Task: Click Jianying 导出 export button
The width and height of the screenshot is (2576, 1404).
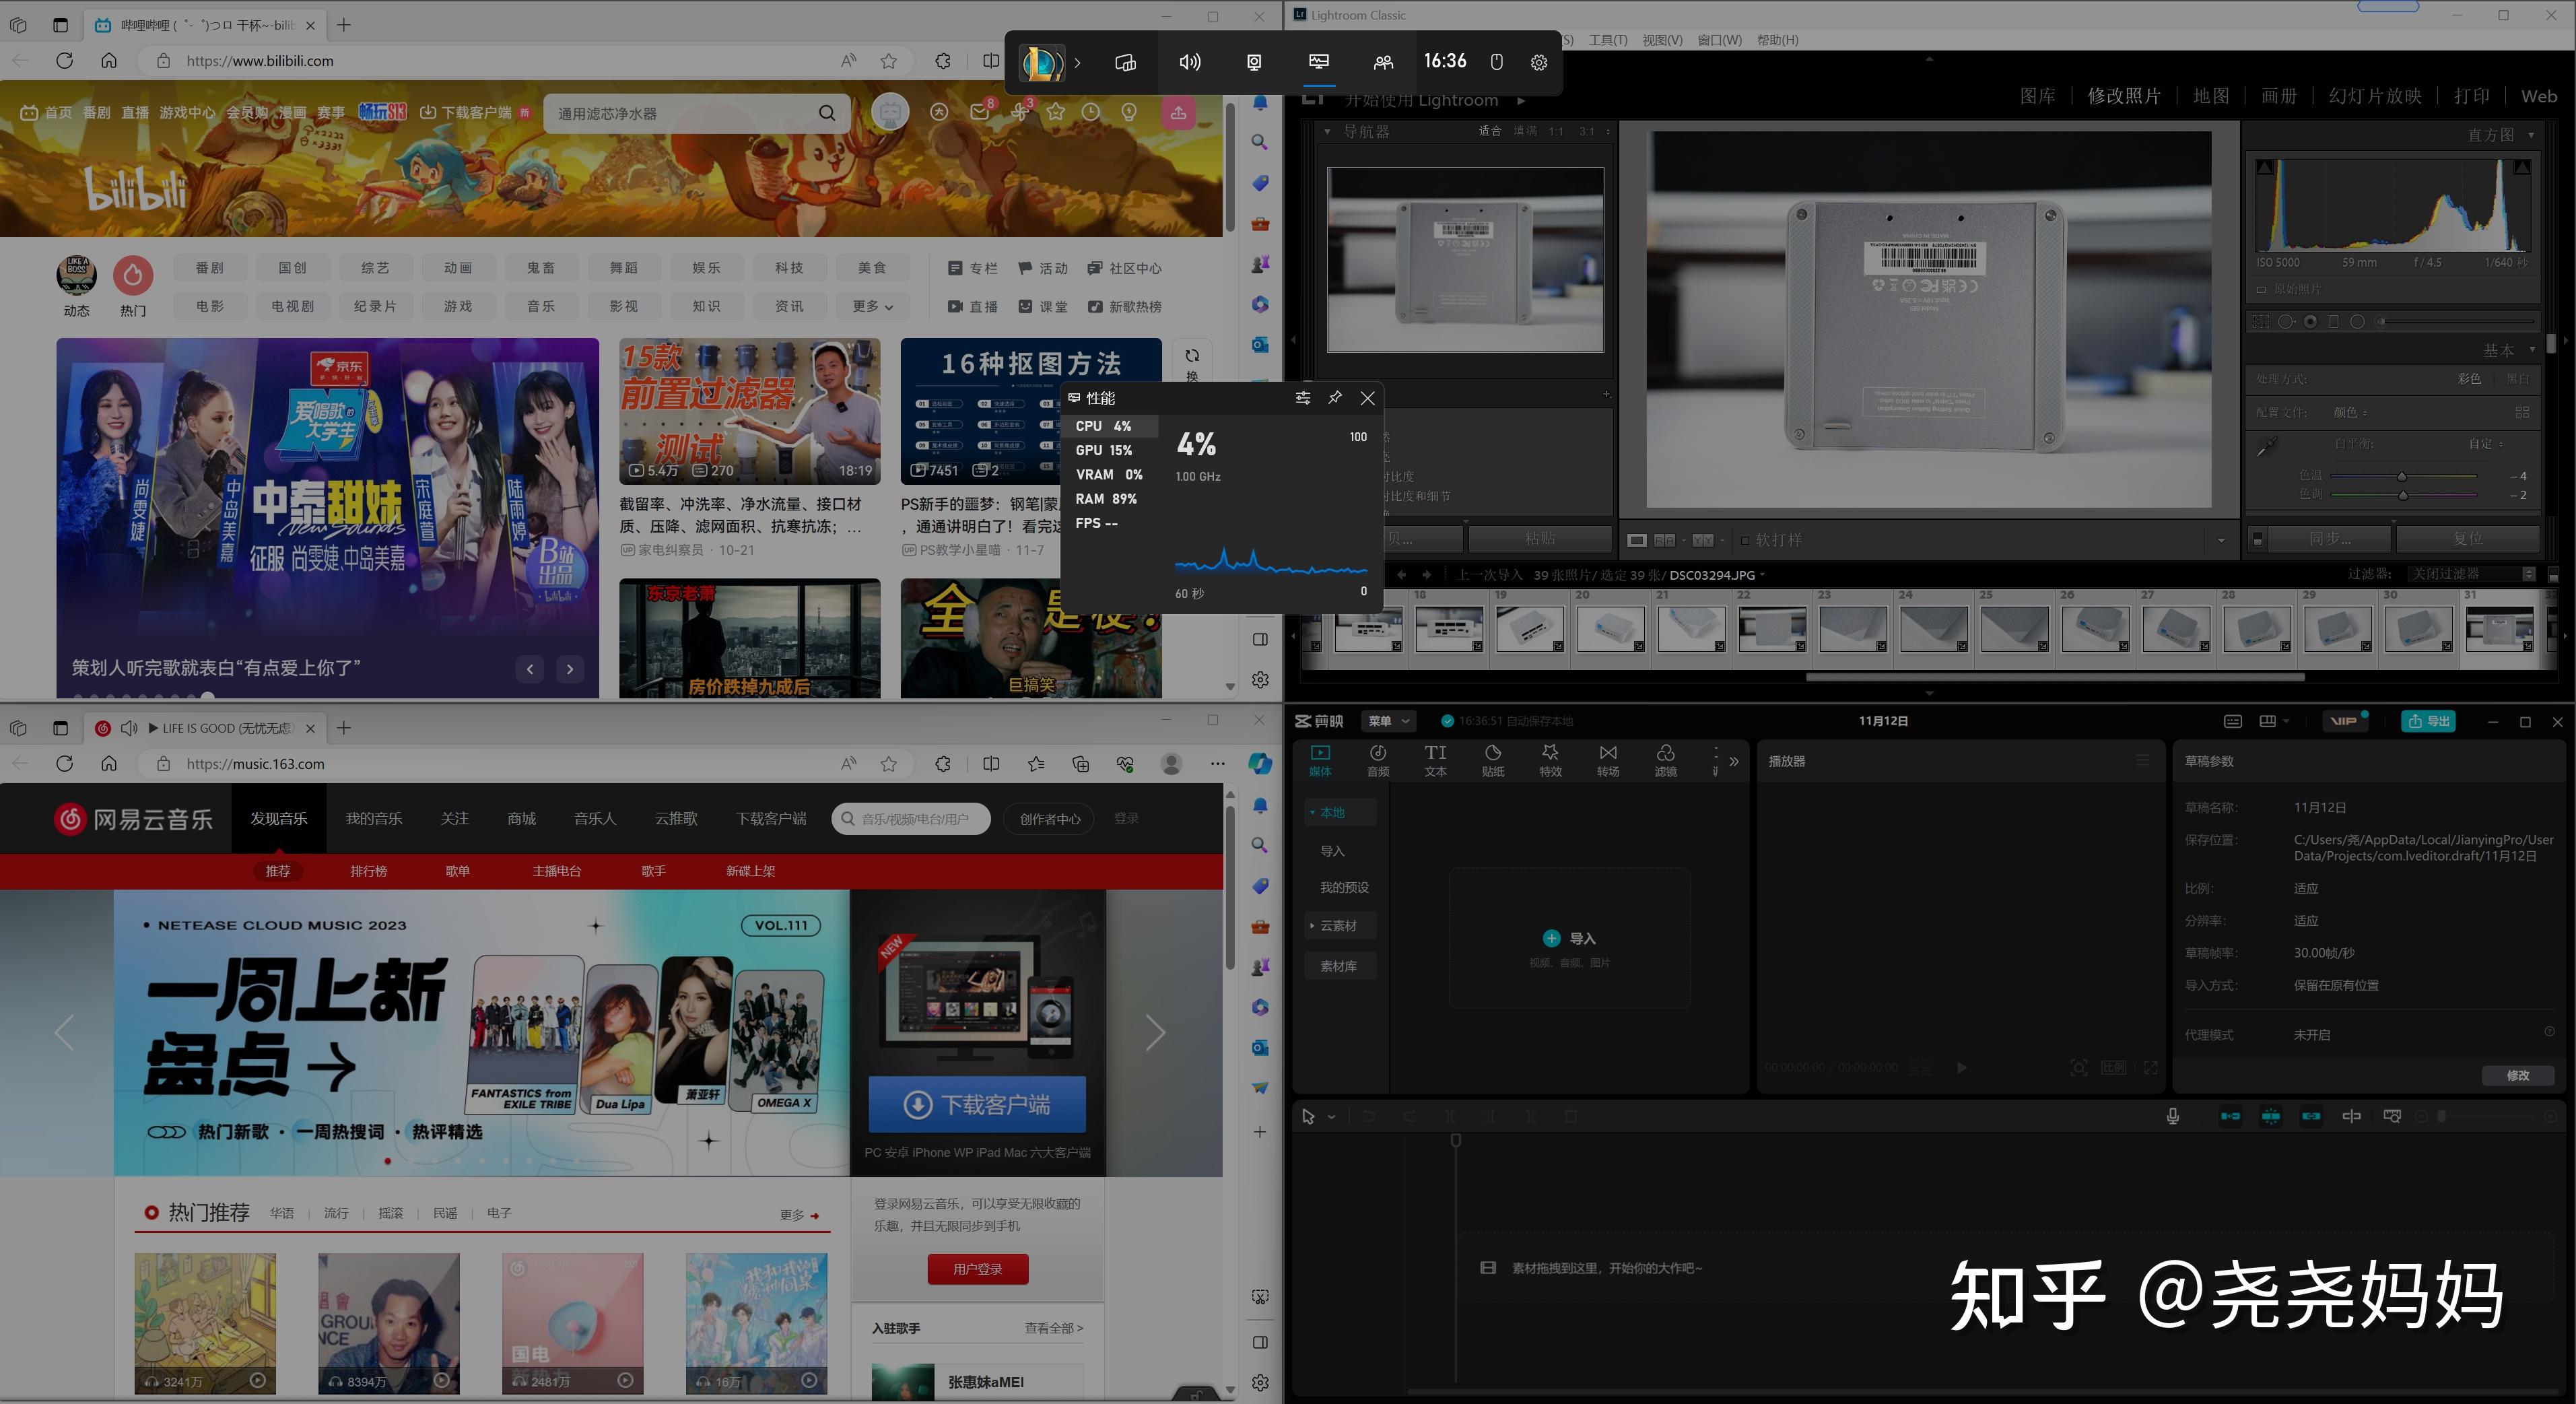Action: coord(2428,721)
